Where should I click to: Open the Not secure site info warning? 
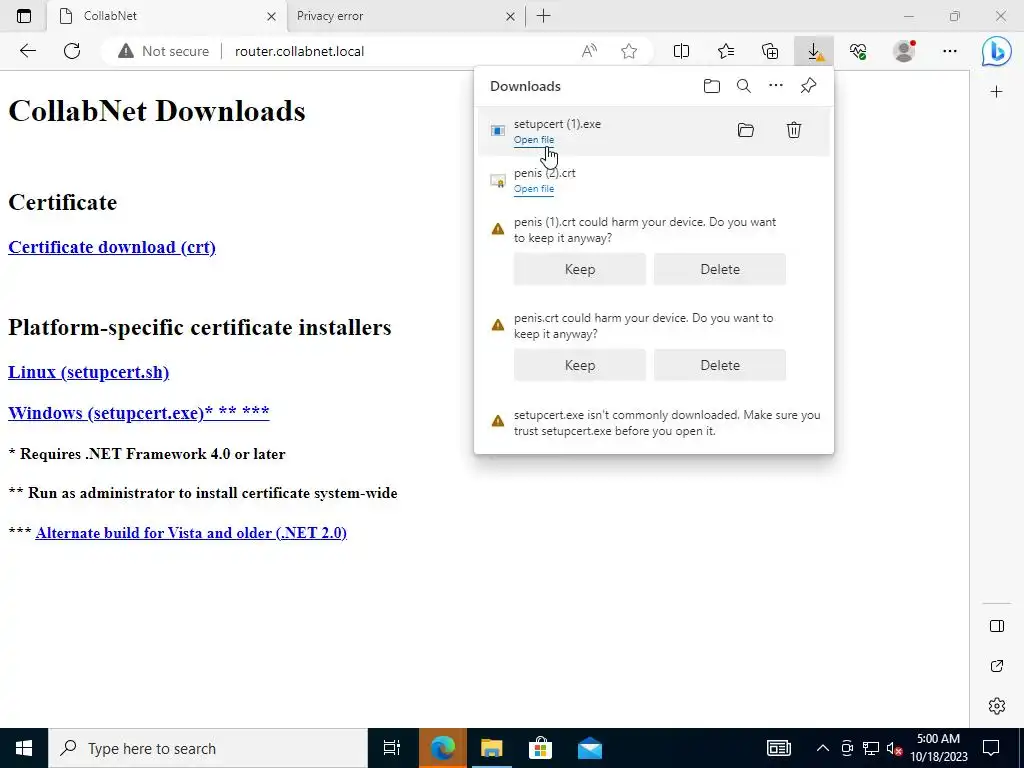[x=163, y=51]
